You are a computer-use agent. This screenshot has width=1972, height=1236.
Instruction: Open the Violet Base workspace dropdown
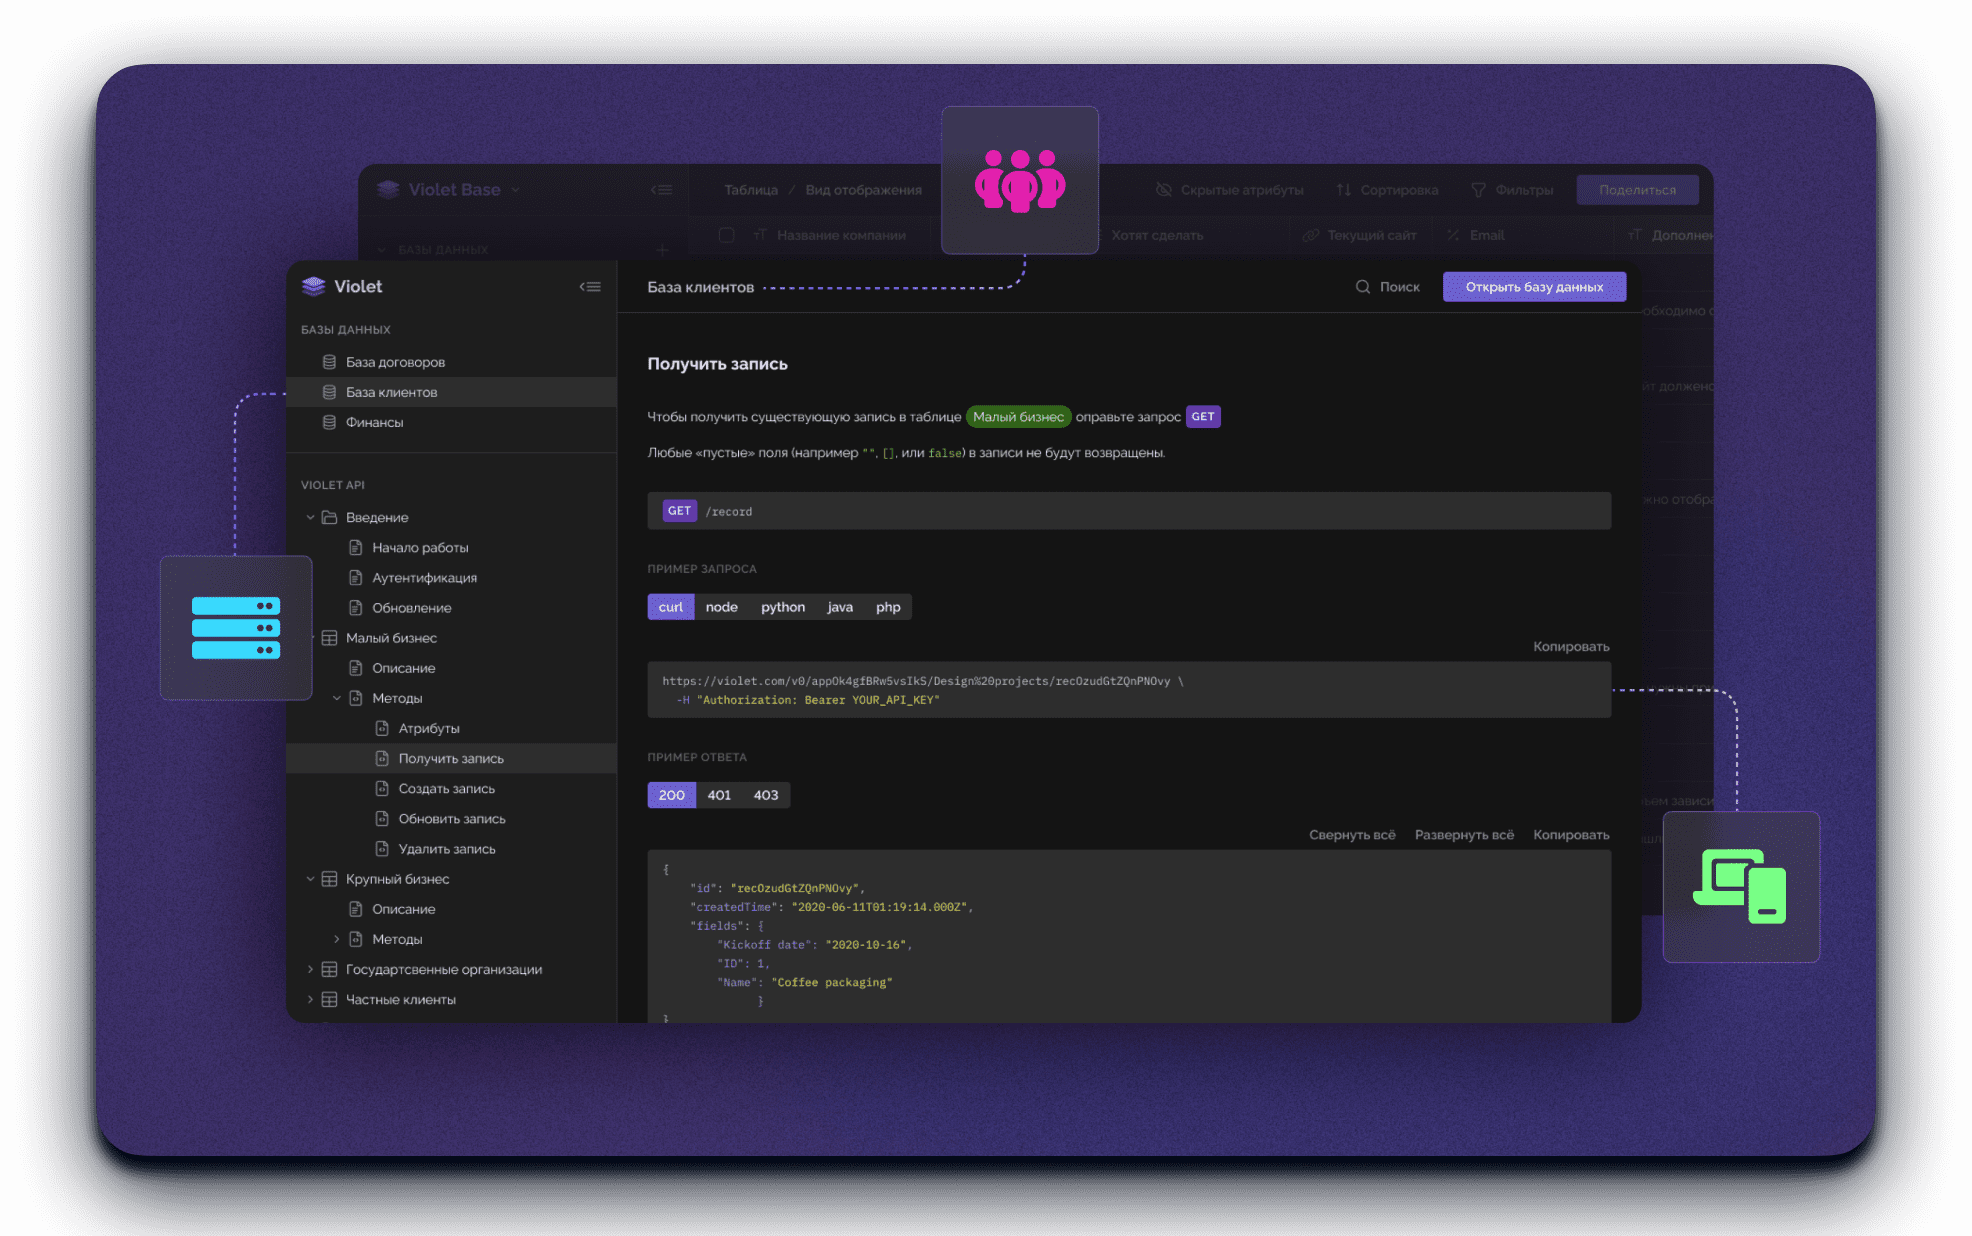coord(515,190)
